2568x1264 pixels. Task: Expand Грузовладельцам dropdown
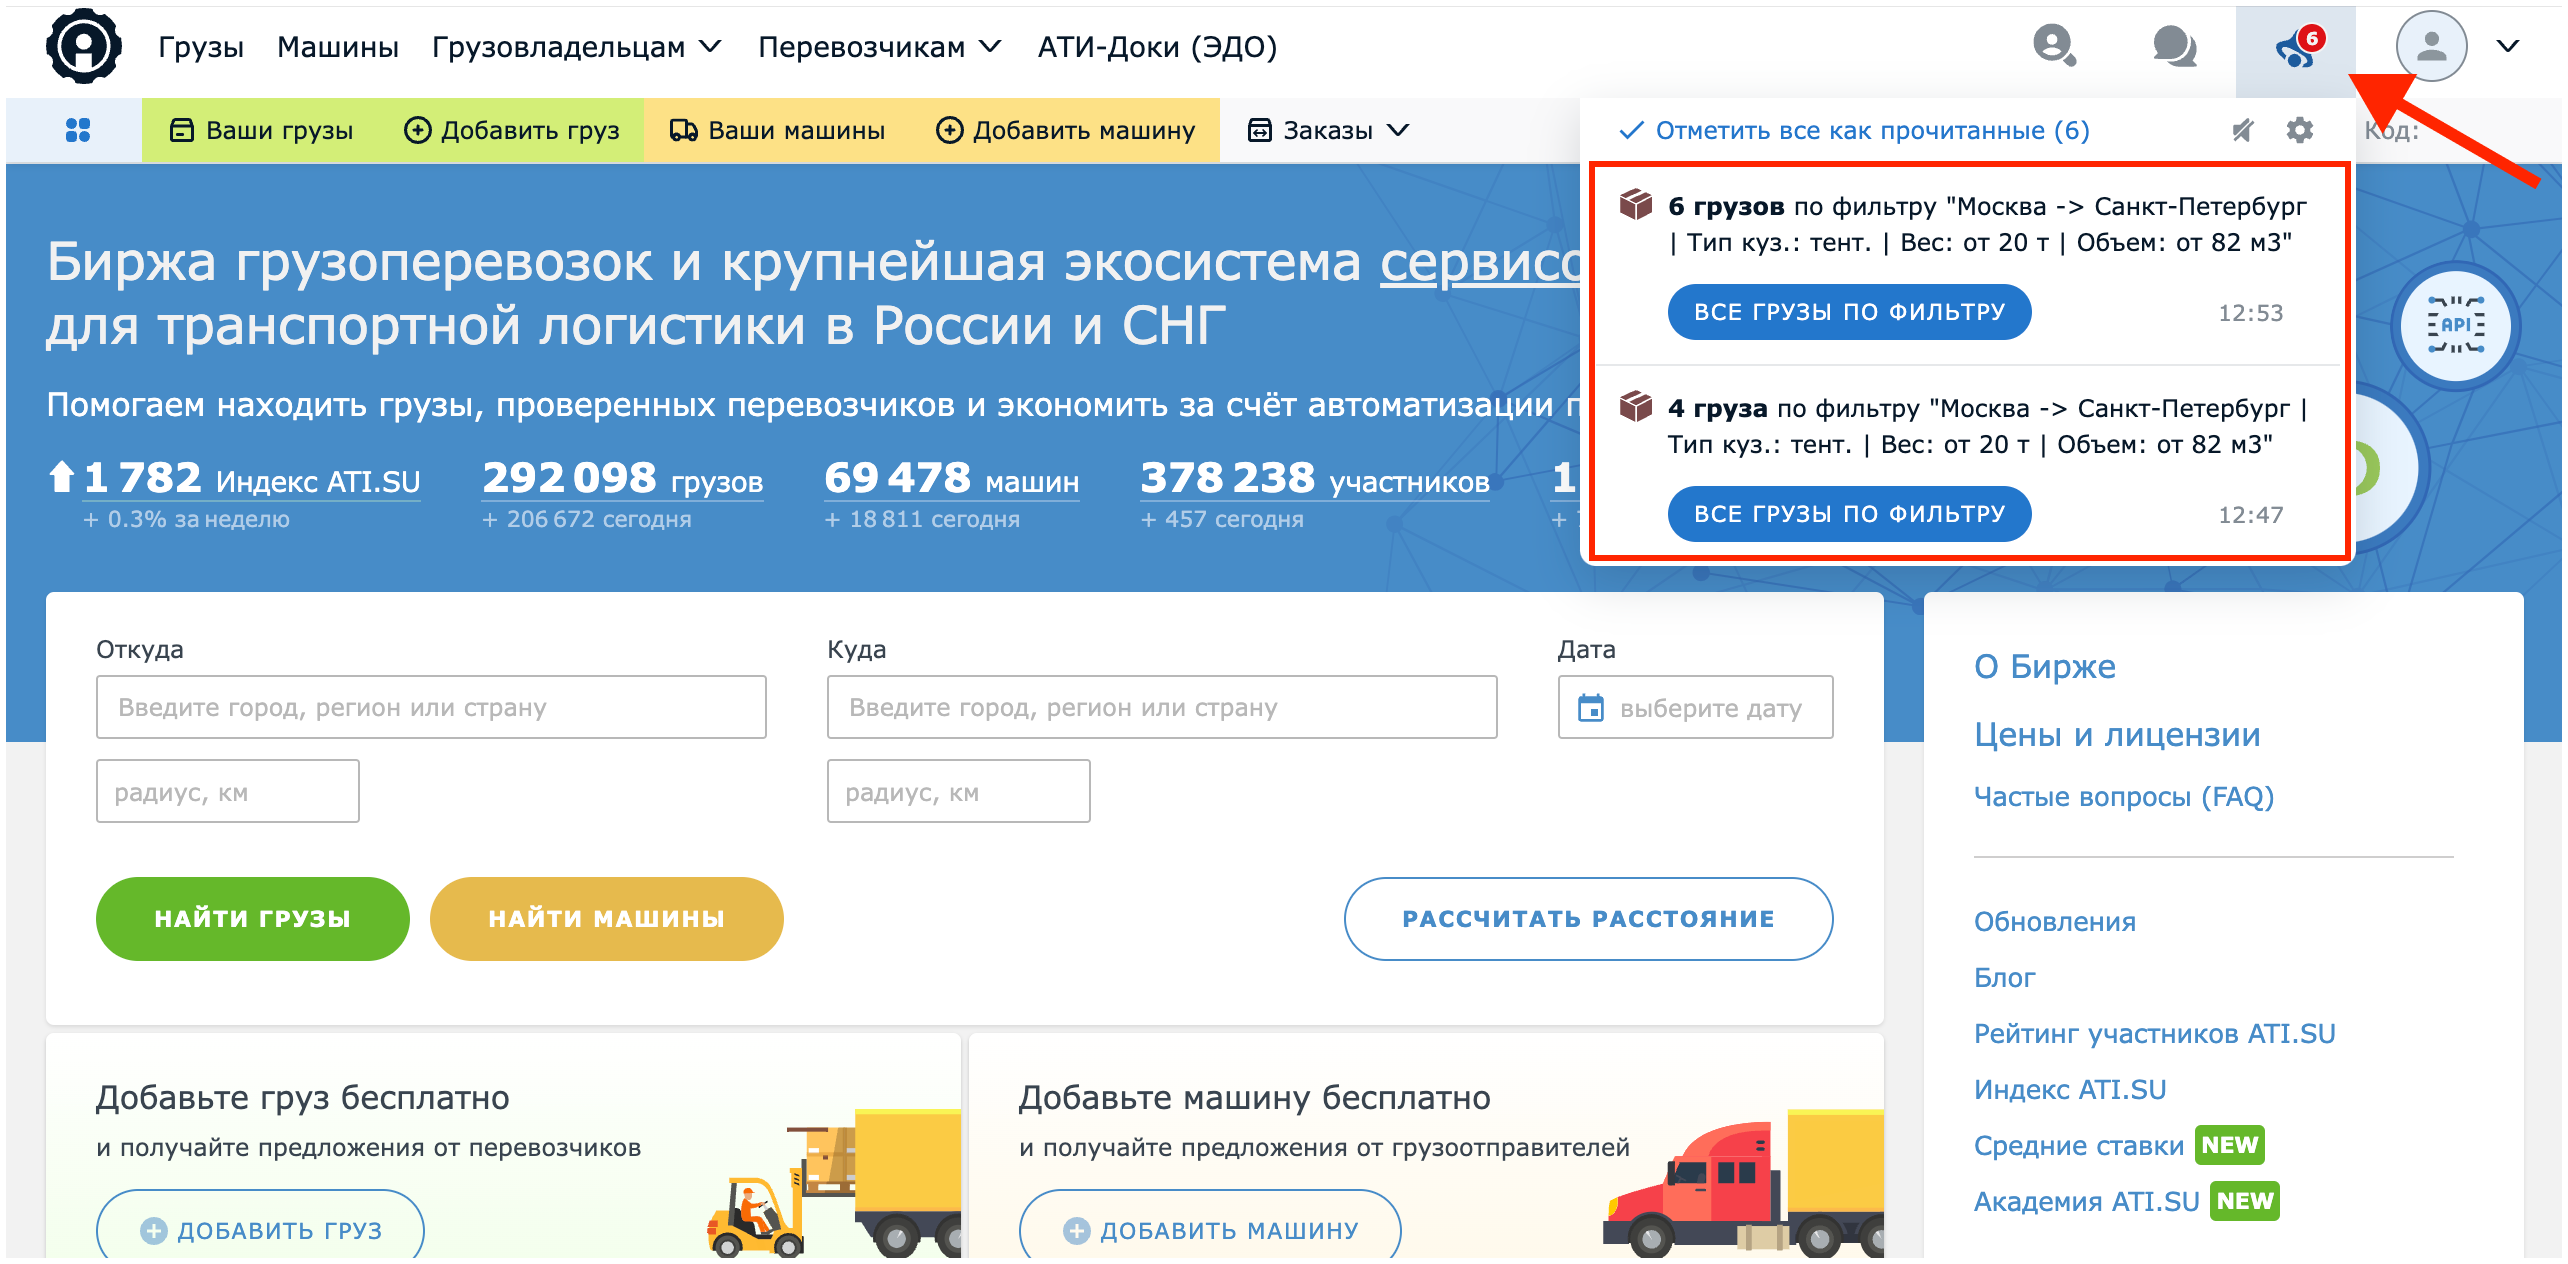pos(577,47)
